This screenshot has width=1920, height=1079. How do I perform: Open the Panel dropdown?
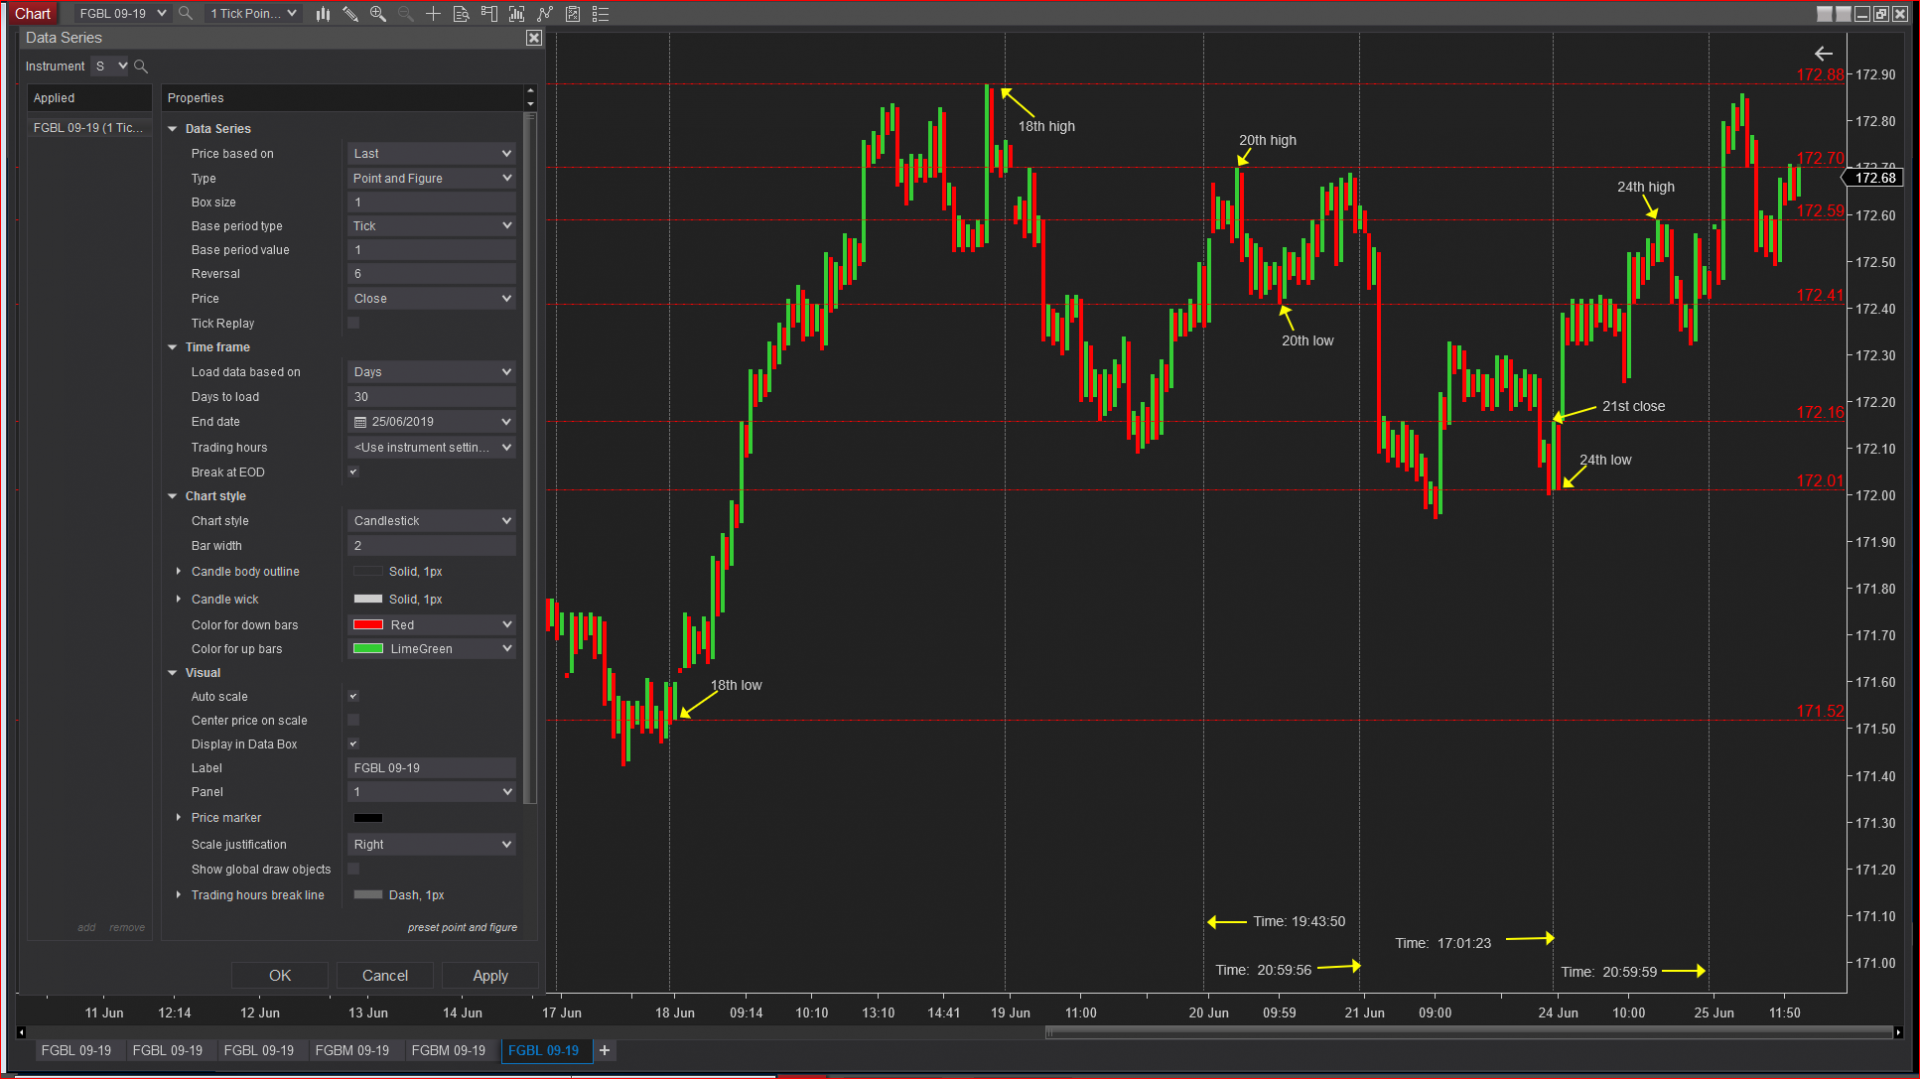432,792
